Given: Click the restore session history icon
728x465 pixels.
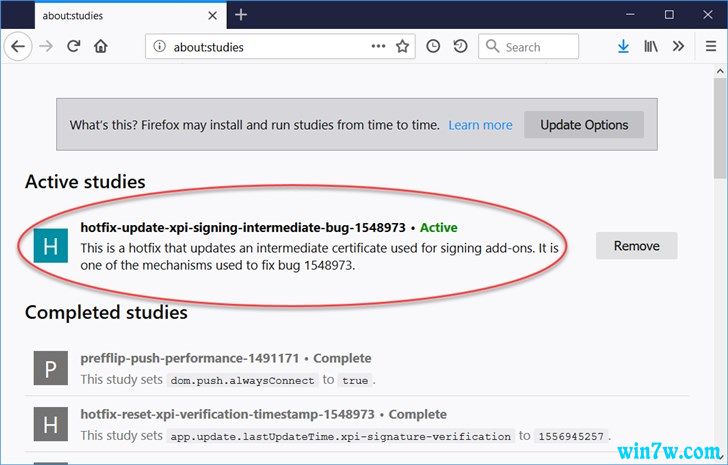Looking at the screenshot, I should click(460, 46).
